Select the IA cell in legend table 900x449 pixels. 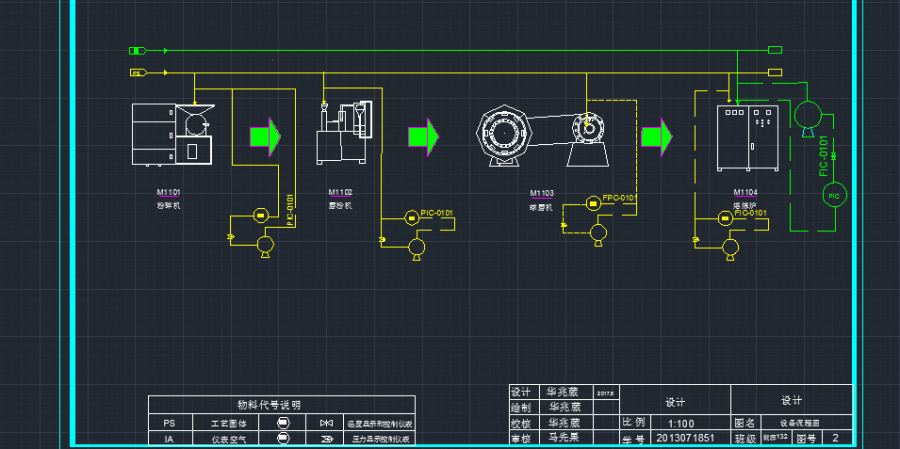pyautogui.click(x=169, y=439)
